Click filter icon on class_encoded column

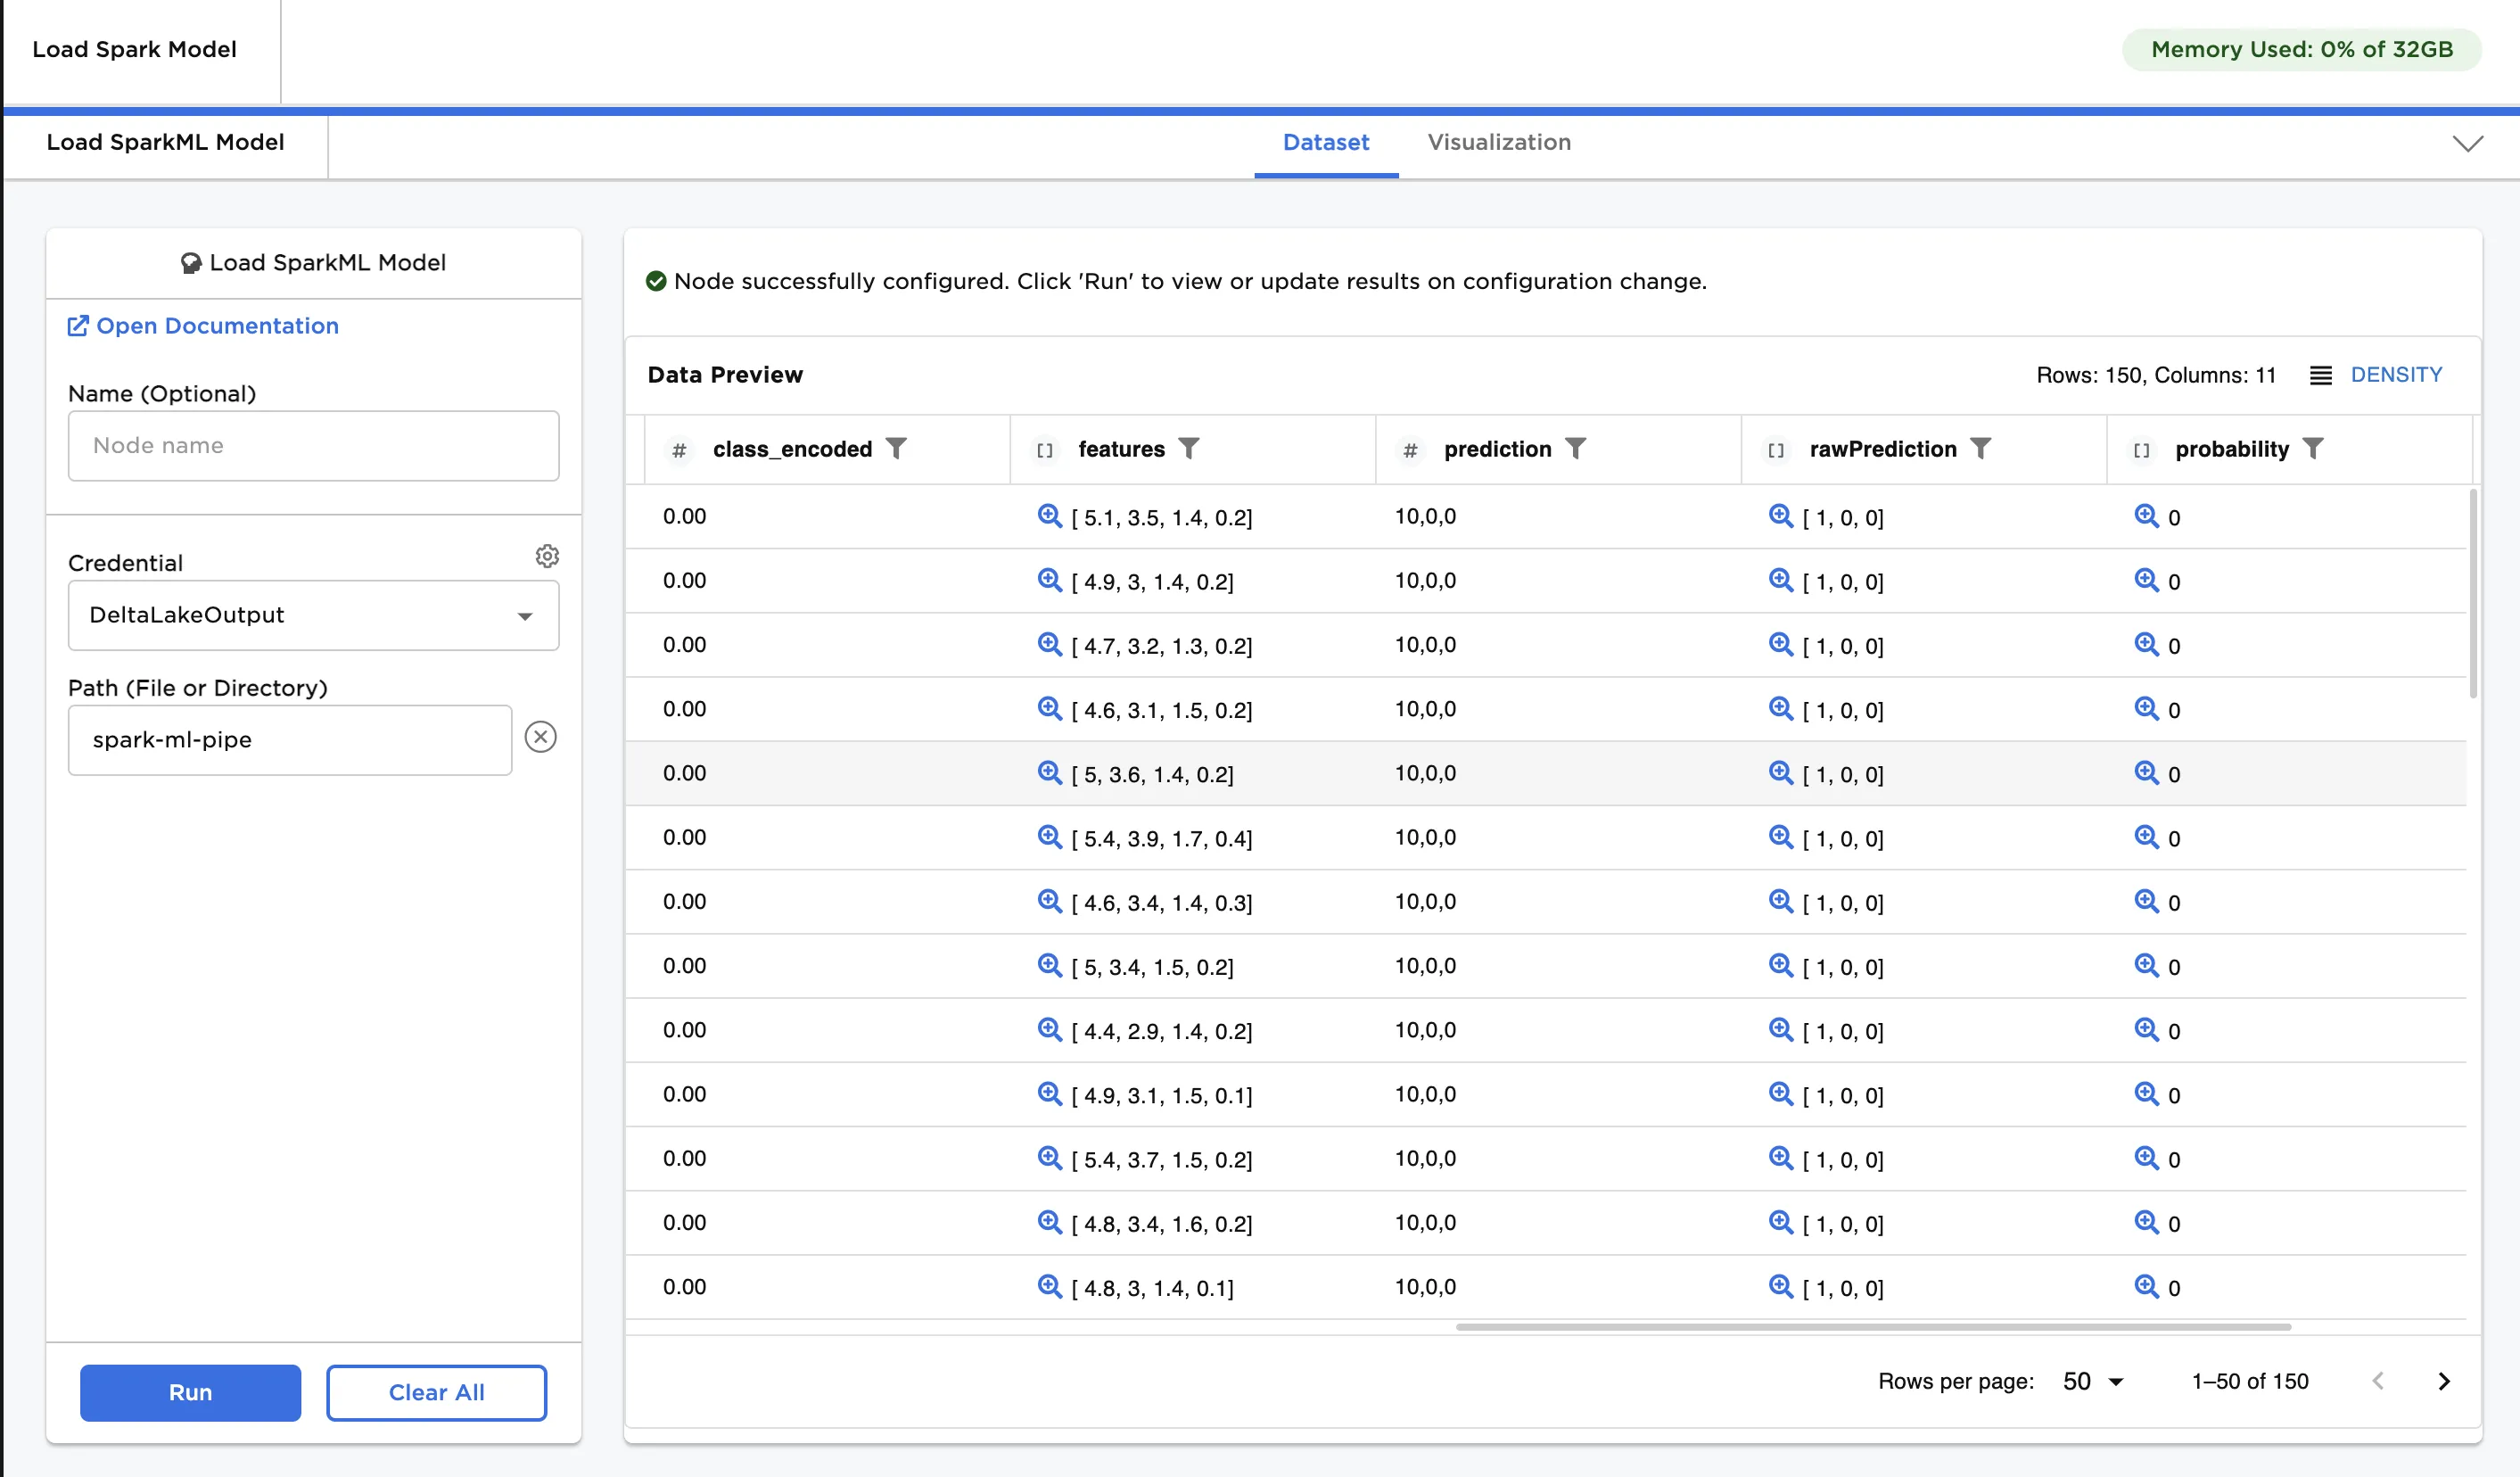tap(897, 449)
